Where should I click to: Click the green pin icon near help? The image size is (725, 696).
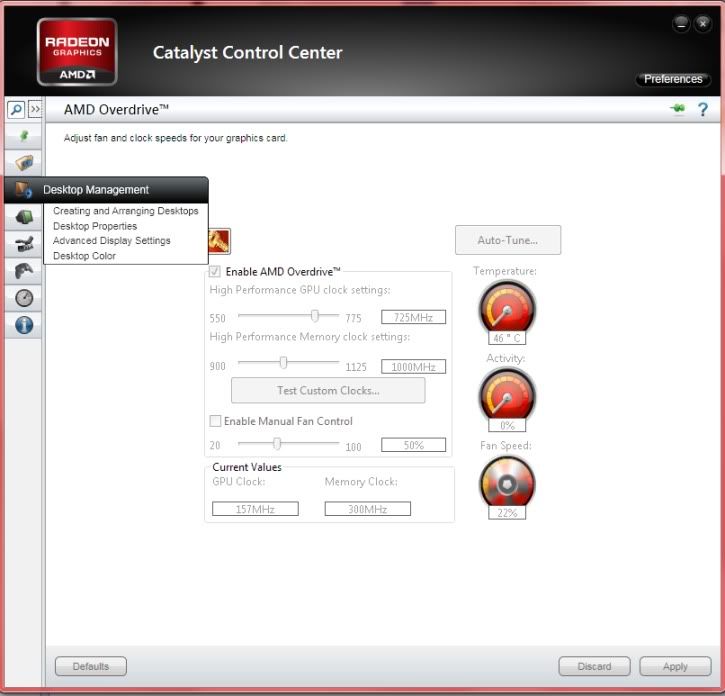[x=678, y=109]
